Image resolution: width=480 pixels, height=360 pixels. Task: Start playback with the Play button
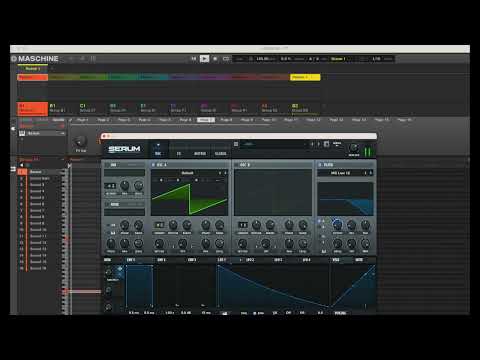click(204, 59)
